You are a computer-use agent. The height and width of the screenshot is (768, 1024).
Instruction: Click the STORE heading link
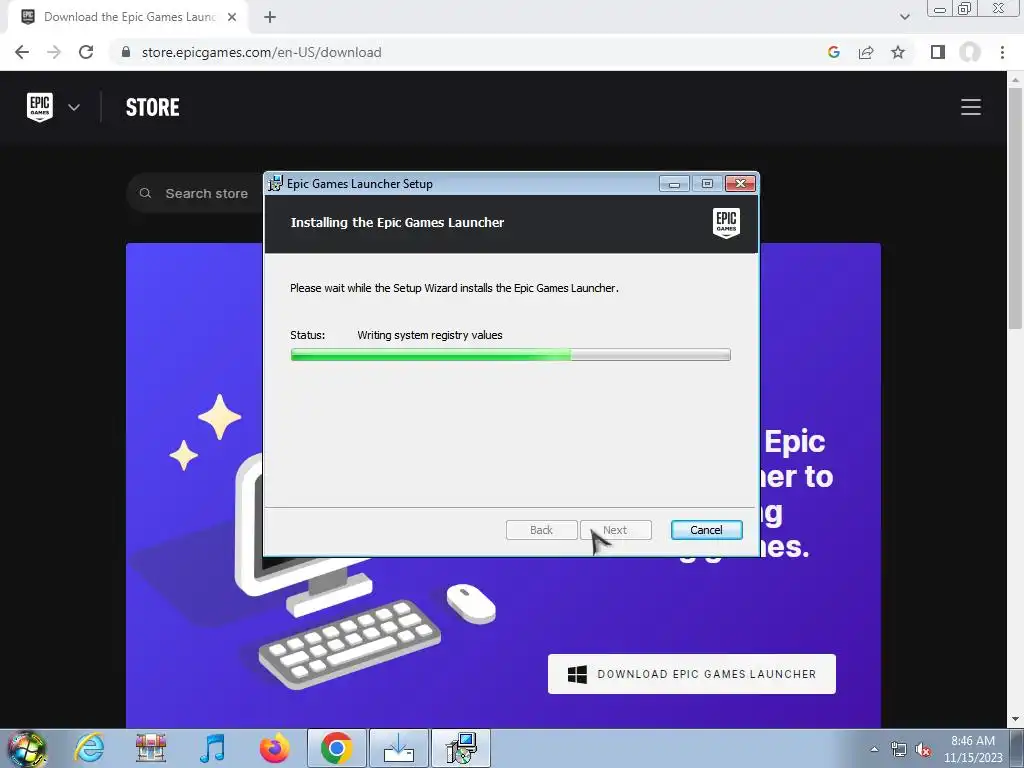click(x=152, y=107)
